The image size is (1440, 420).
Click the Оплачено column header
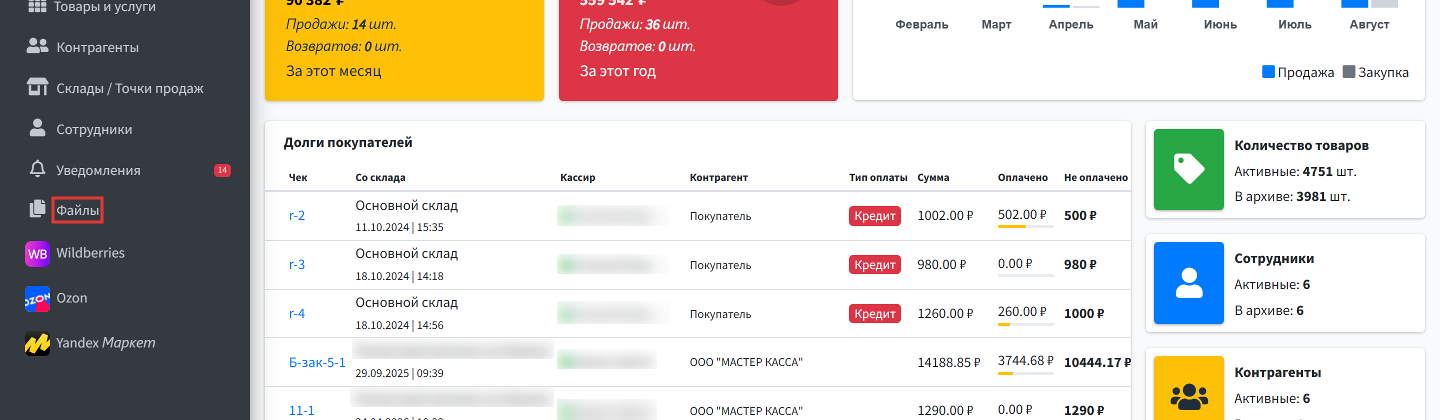coord(1023,178)
